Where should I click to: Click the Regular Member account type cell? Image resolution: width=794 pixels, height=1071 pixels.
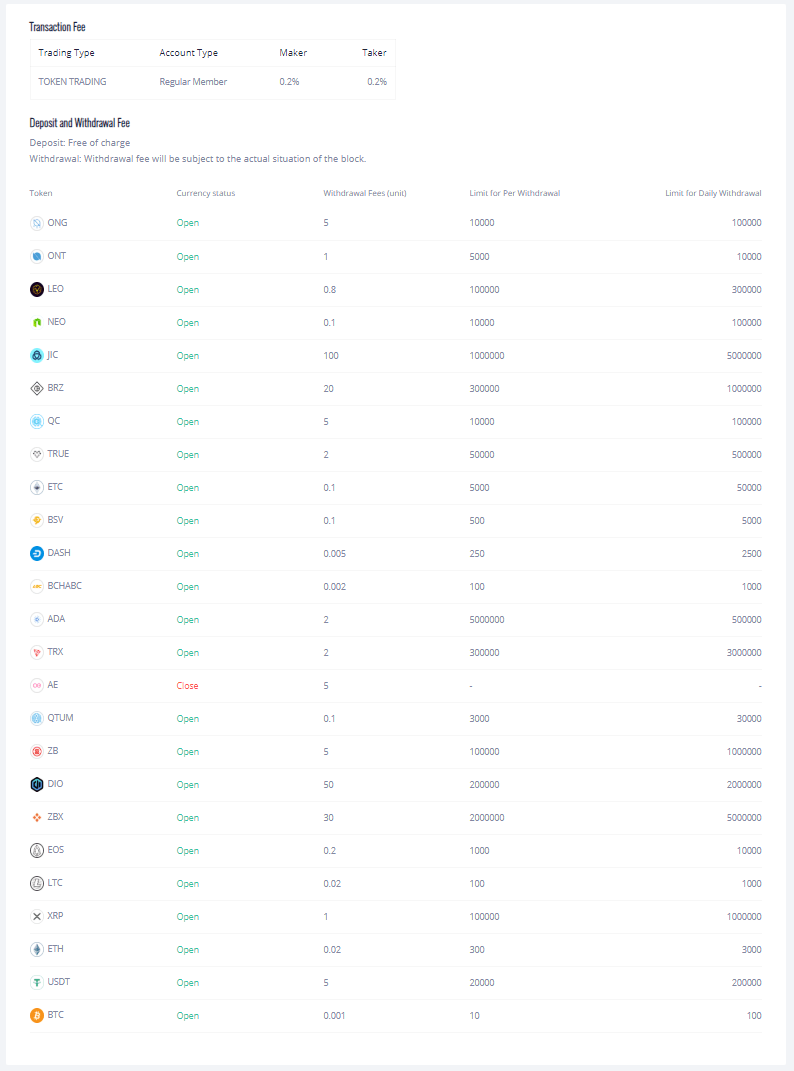tap(193, 82)
